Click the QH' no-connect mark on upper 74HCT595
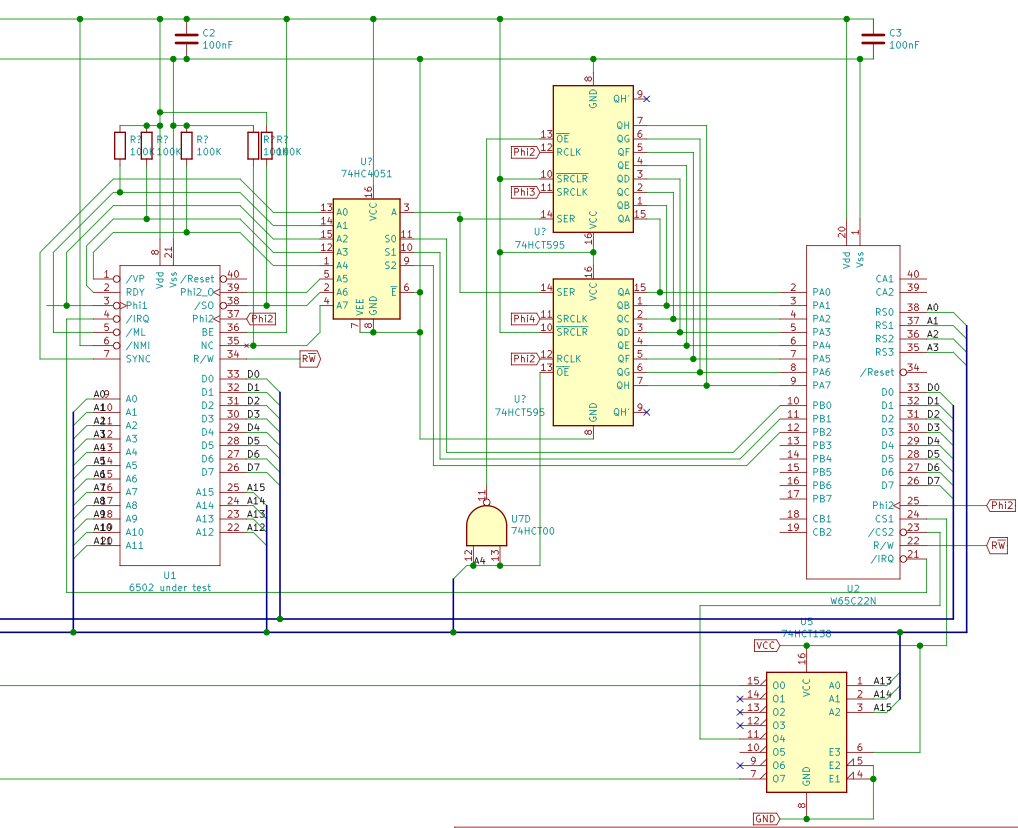 coord(646,99)
